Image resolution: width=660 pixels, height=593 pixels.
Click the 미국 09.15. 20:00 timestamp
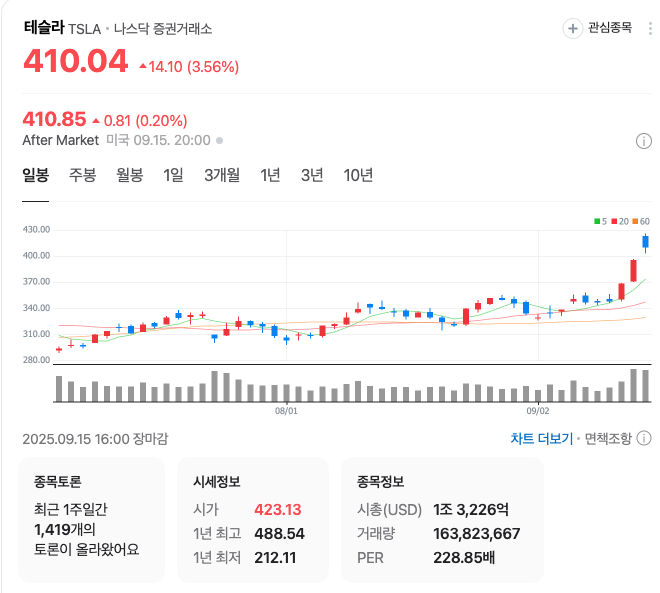158,140
